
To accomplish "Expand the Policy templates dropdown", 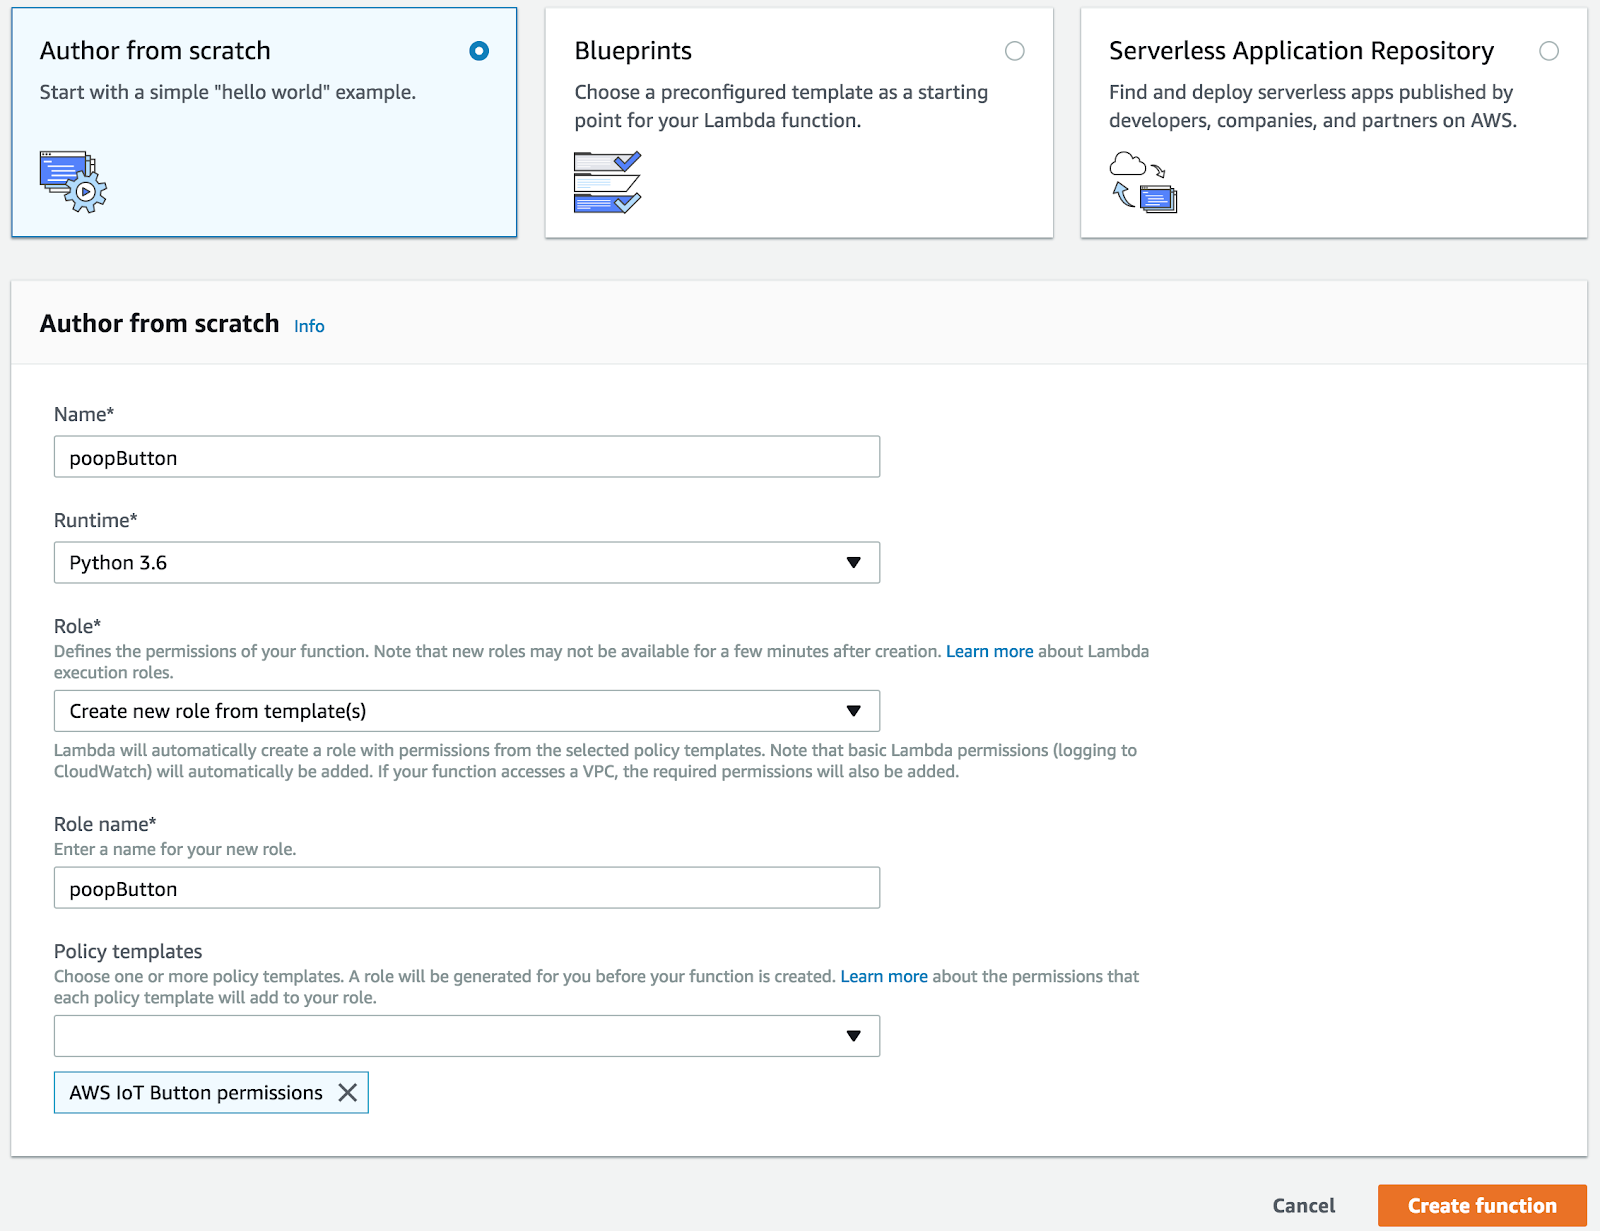I will pyautogui.click(x=467, y=1036).
